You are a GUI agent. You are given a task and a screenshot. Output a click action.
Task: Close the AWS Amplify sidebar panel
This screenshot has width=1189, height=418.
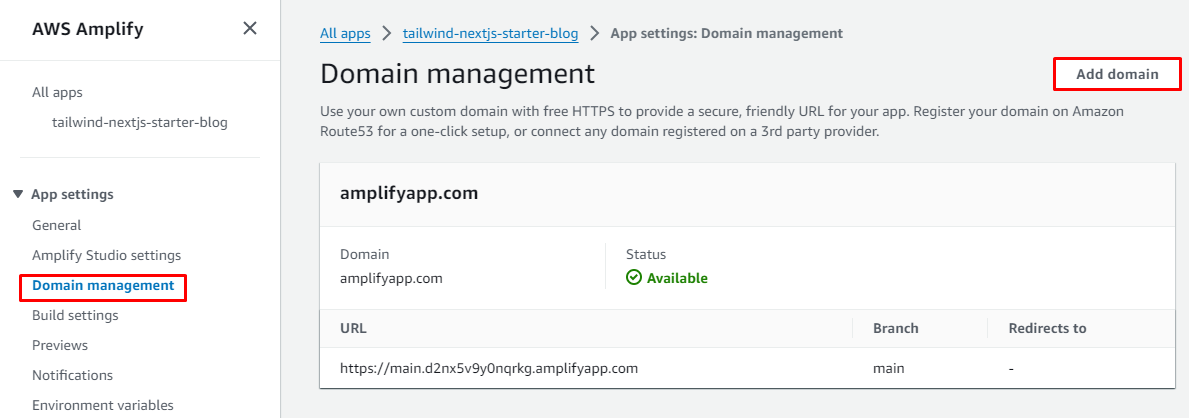[250, 29]
